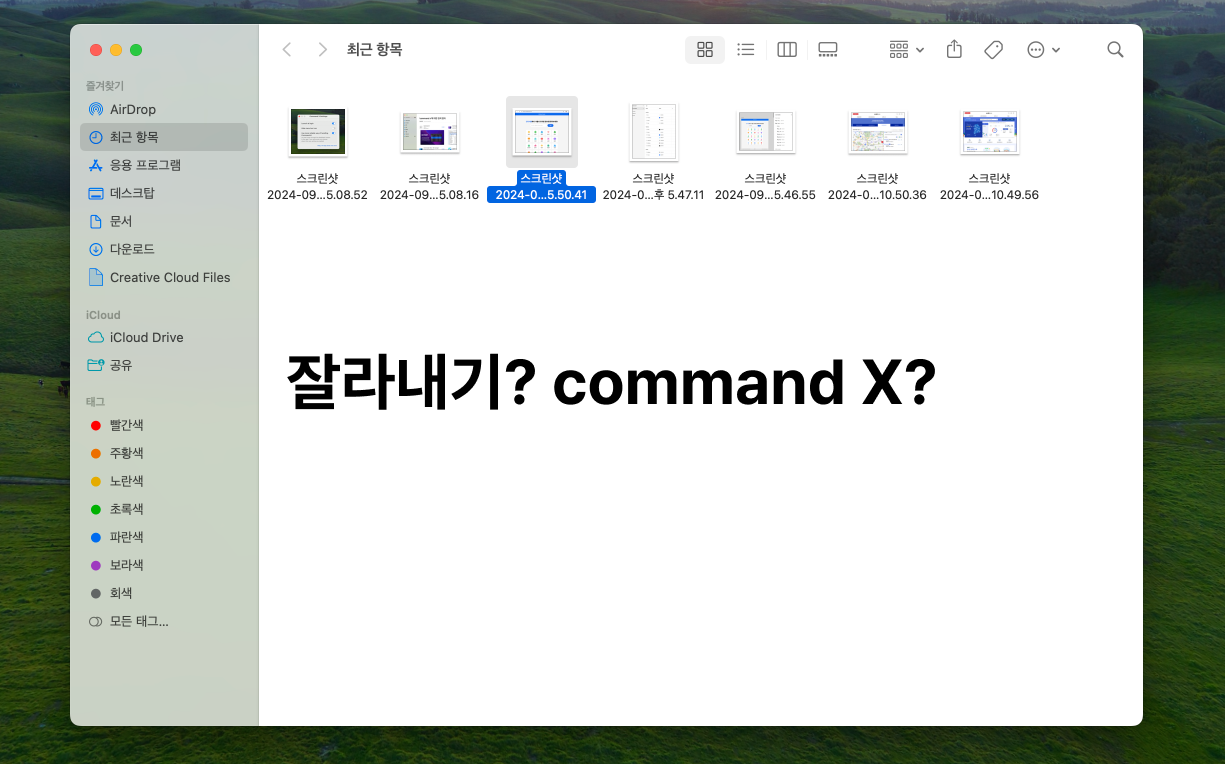Click the highlighted filename 2024-0...5.50.41

(x=541, y=195)
